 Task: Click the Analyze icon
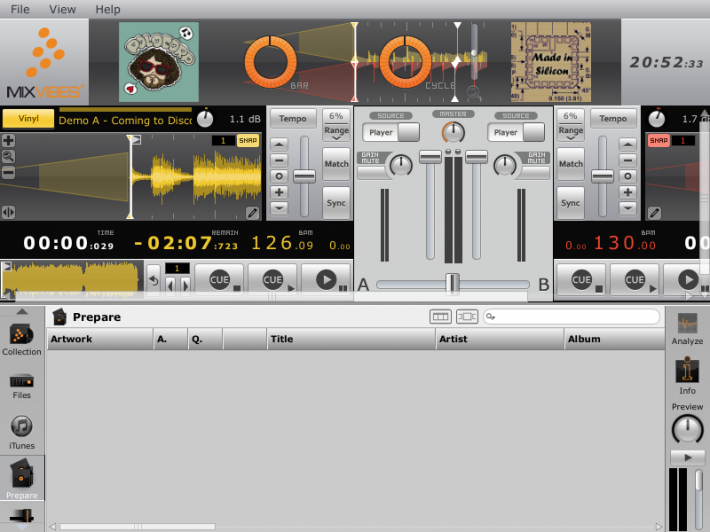tap(687, 329)
